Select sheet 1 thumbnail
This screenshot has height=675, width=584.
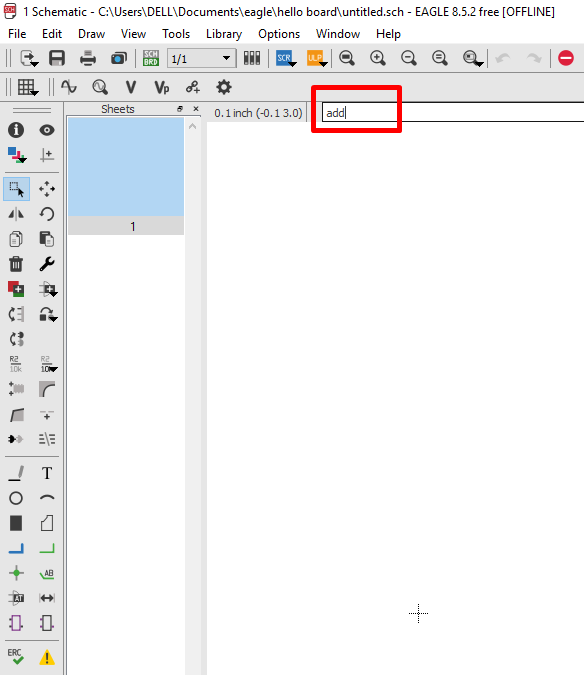[126, 176]
